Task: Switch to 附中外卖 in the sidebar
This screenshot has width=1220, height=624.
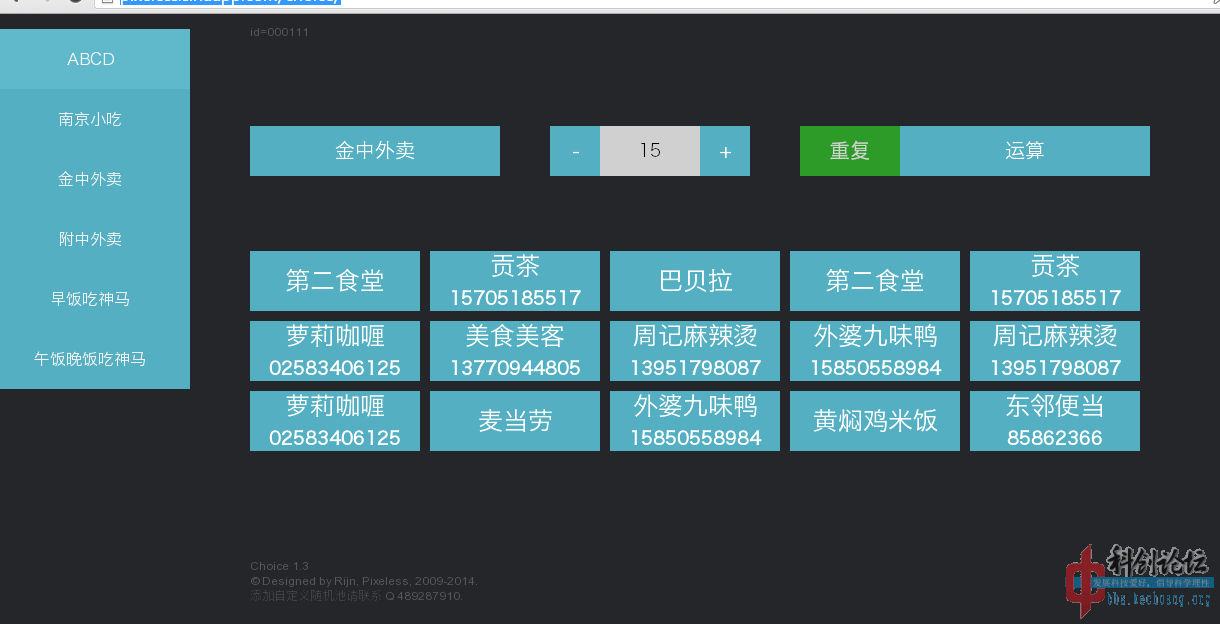Action: pos(95,239)
